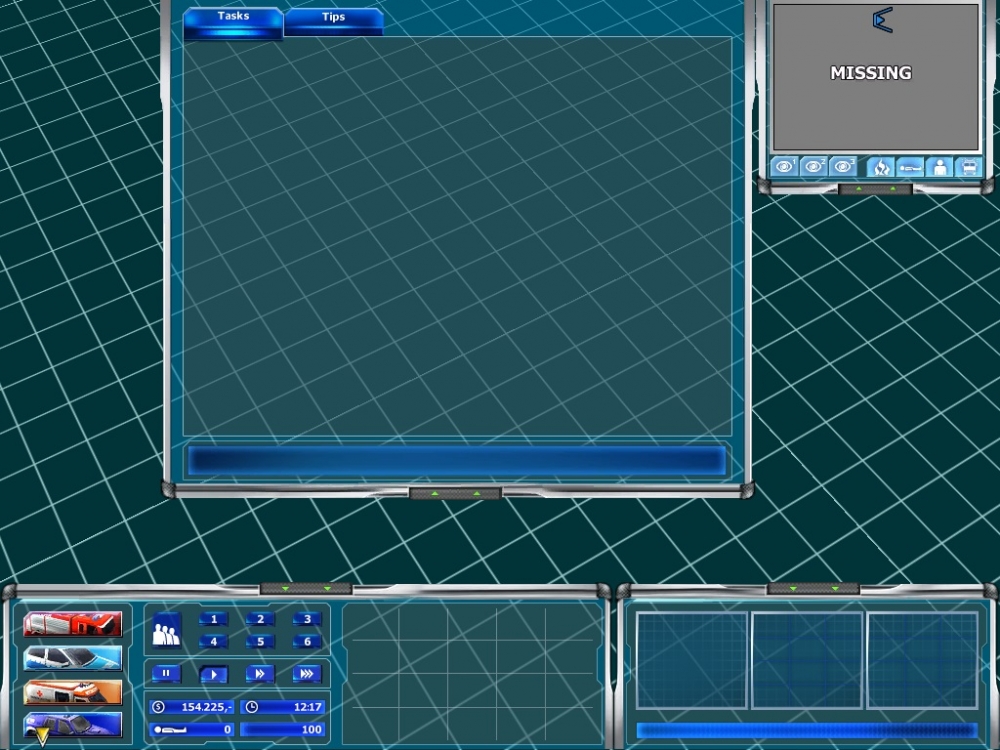The image size is (1000, 750).
Task: Select the fire truck vehicle category
Action: click(72, 624)
